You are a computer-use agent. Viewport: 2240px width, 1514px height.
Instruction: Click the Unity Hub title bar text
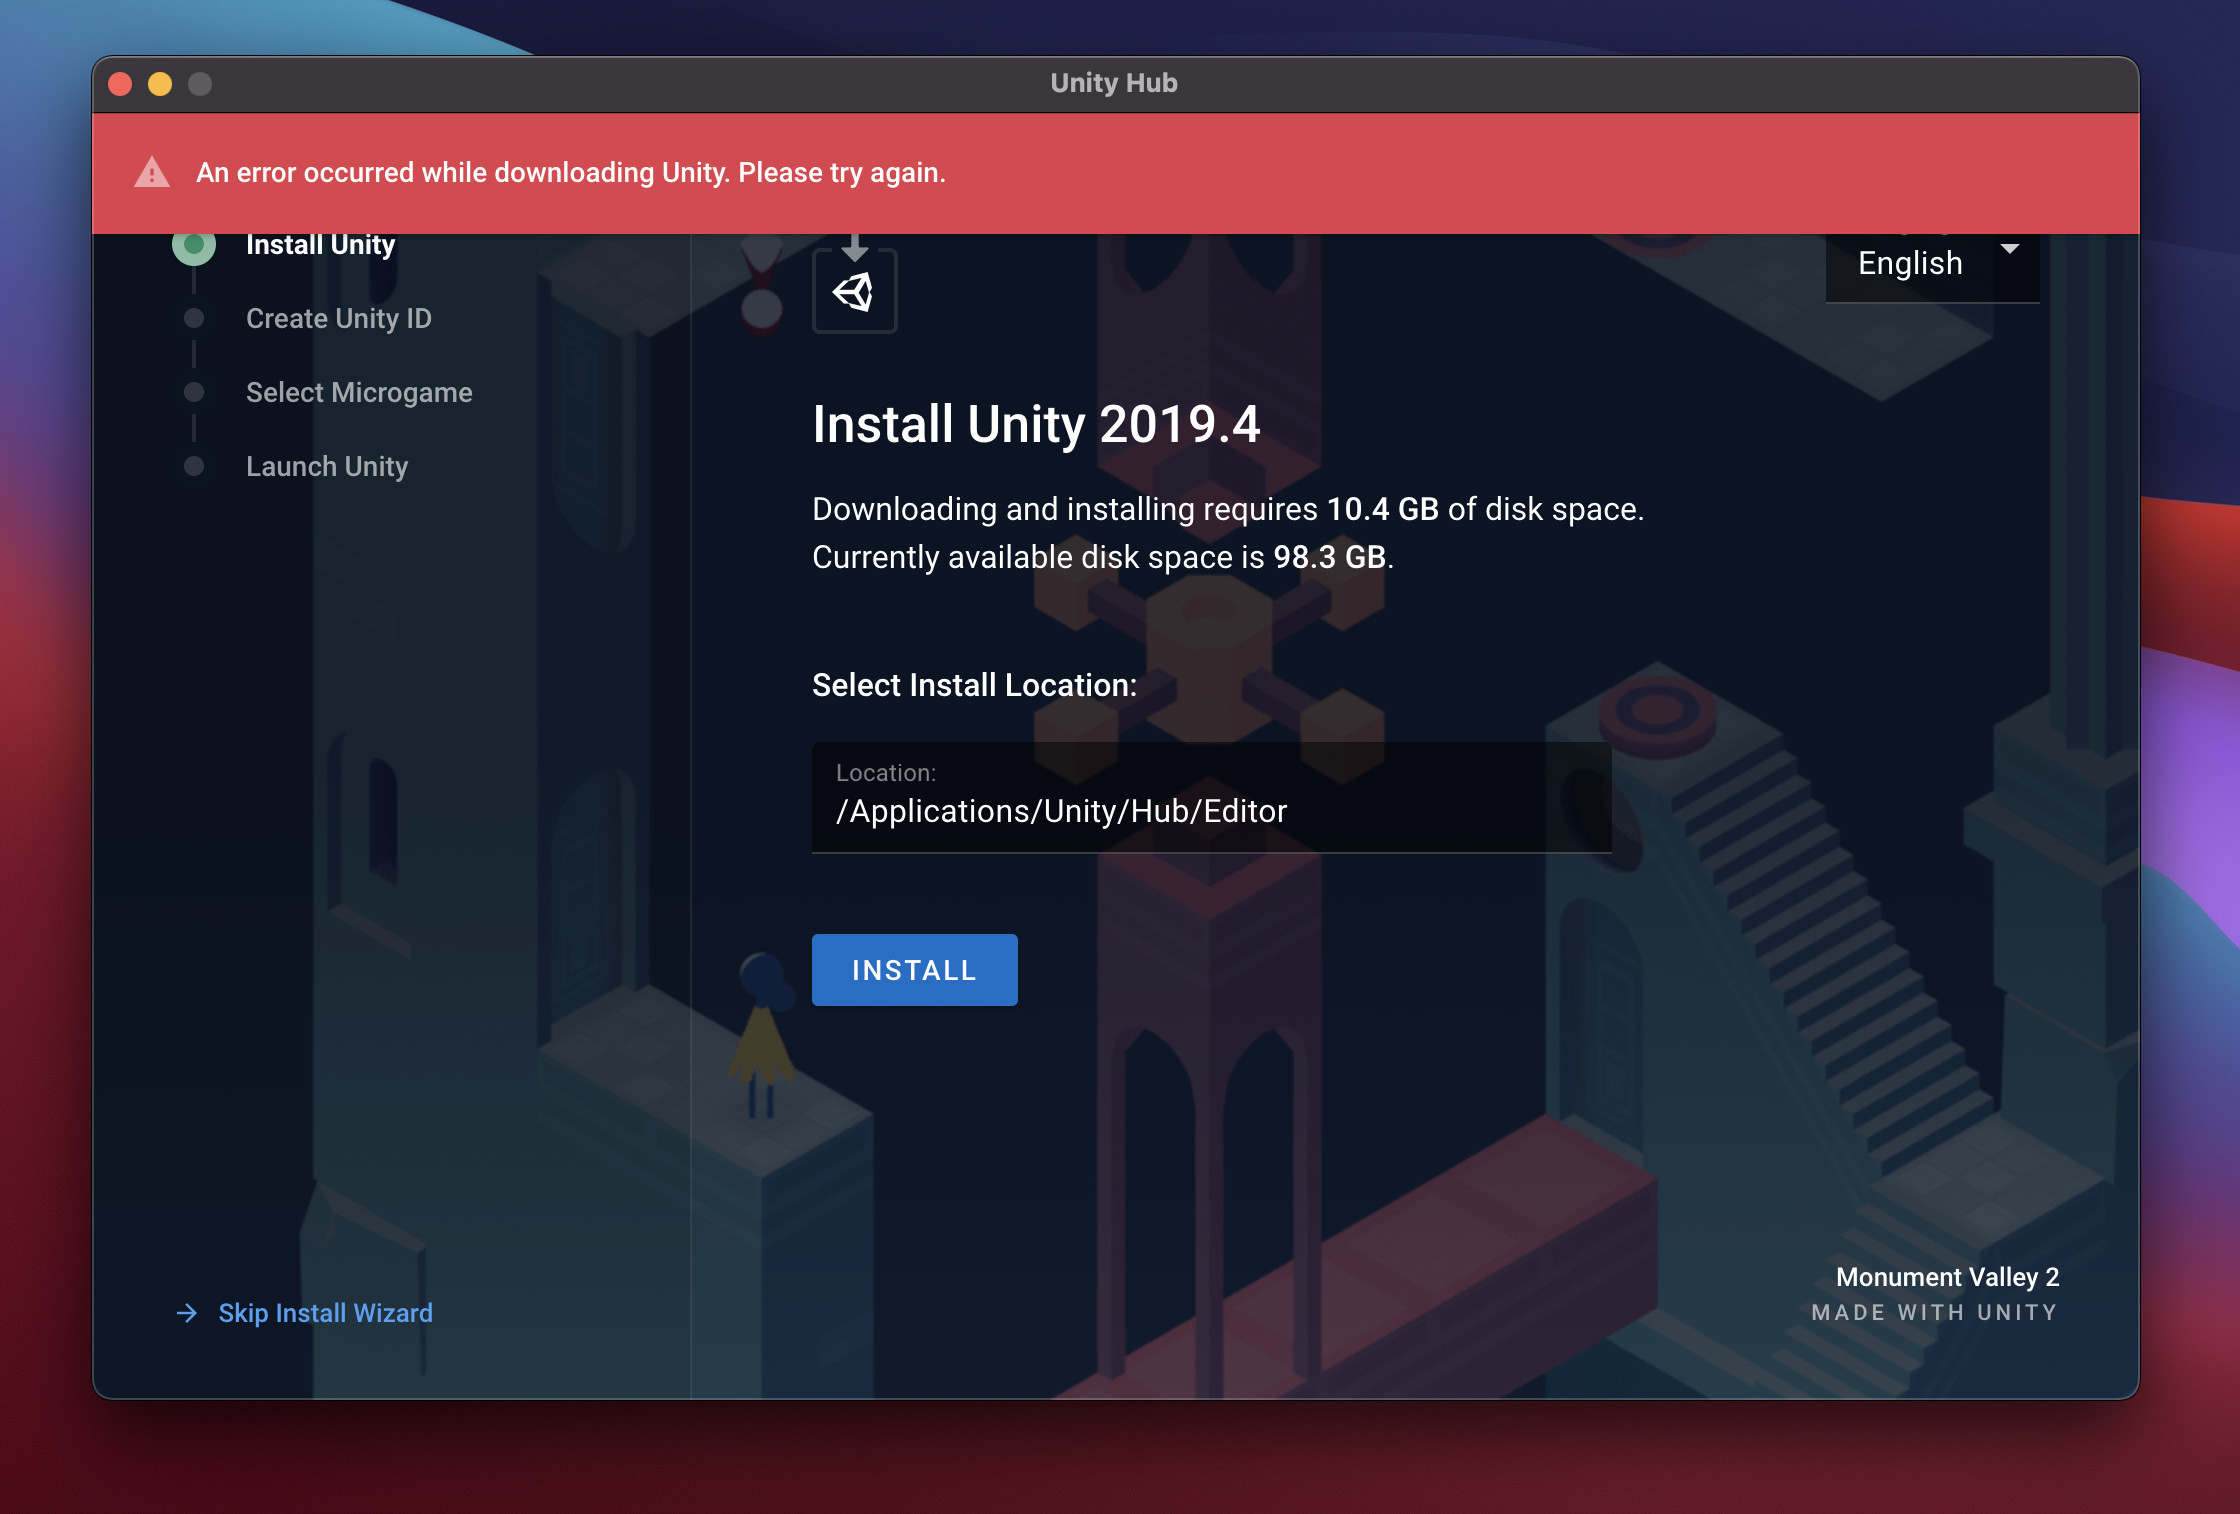pyautogui.click(x=1114, y=83)
